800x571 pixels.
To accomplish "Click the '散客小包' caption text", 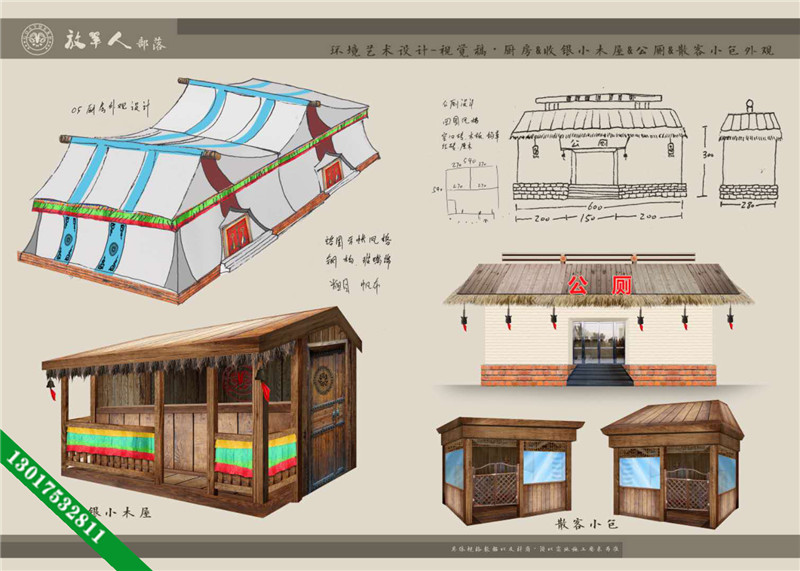I will (x=587, y=524).
